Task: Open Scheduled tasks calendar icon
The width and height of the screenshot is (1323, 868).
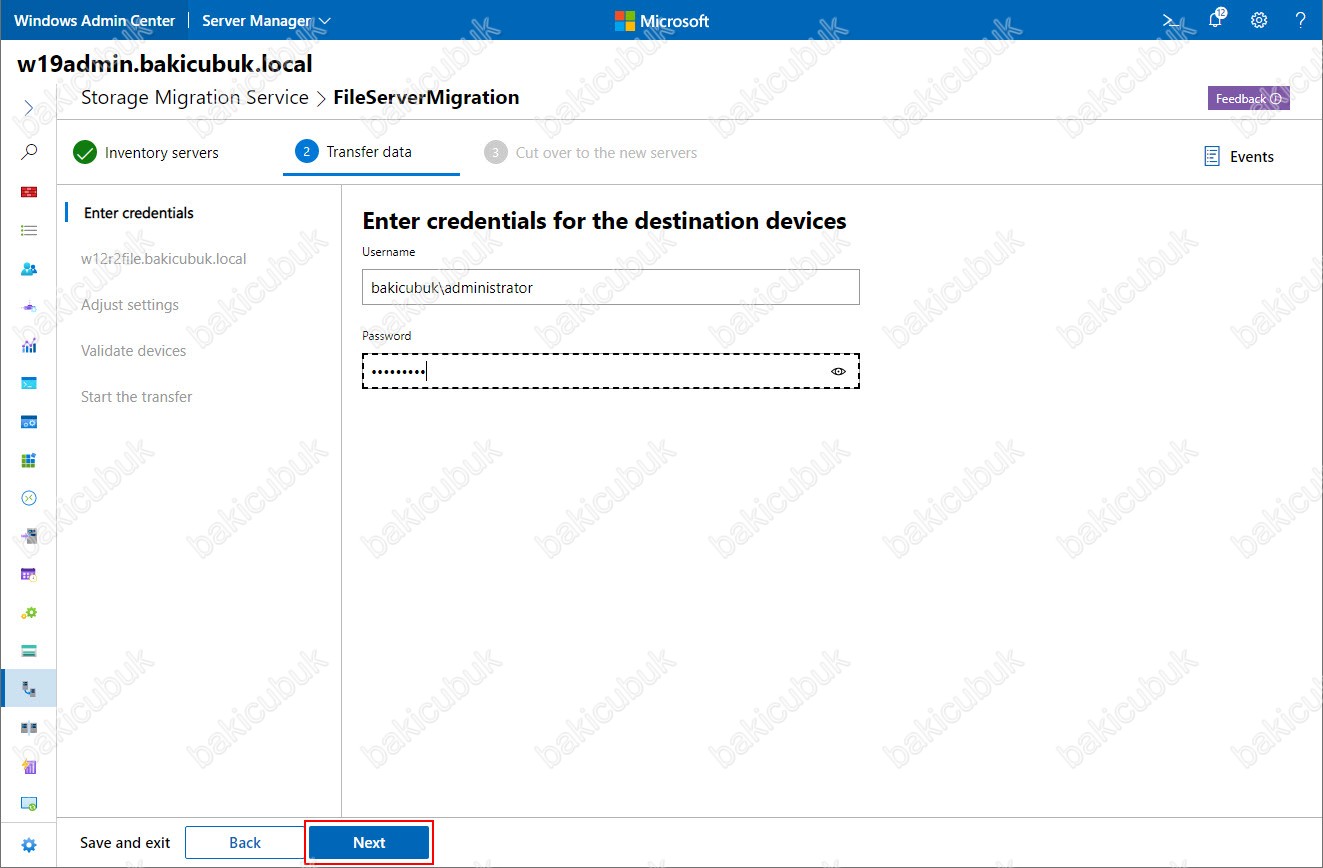Action: [x=29, y=574]
